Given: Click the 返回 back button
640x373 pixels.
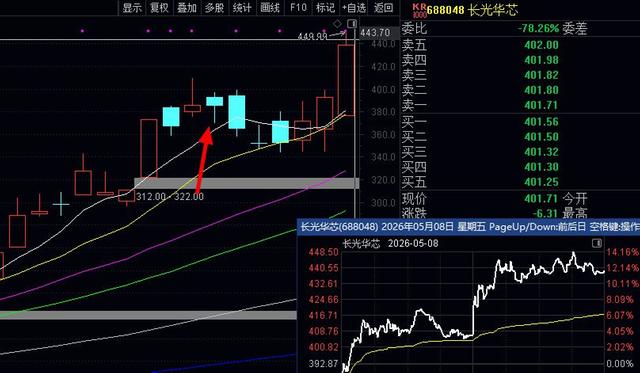Looking at the screenshot, I should click(383, 7).
